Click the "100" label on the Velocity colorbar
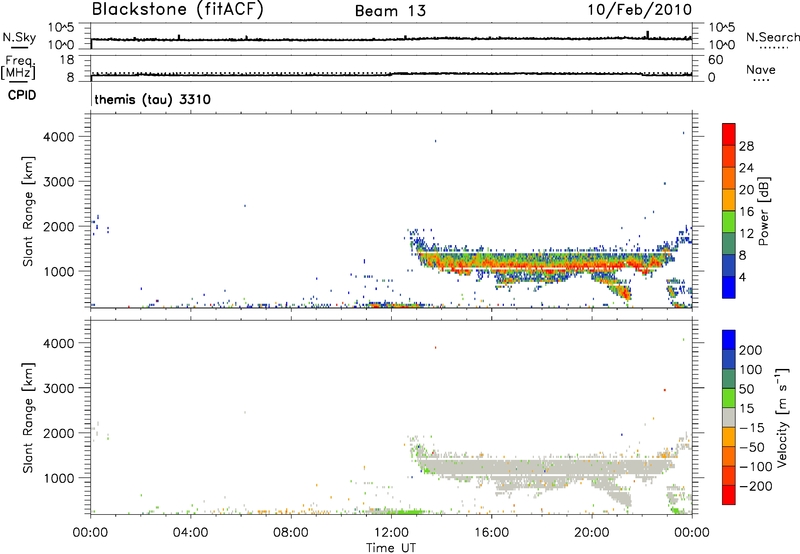The image size is (800, 554). point(751,369)
